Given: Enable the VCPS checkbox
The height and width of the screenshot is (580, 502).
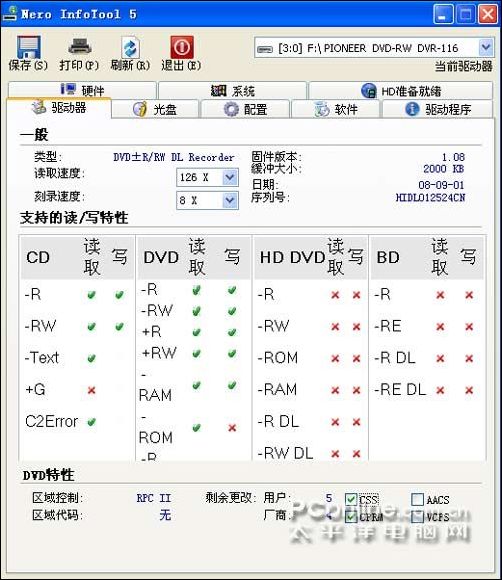Looking at the screenshot, I should (417, 516).
